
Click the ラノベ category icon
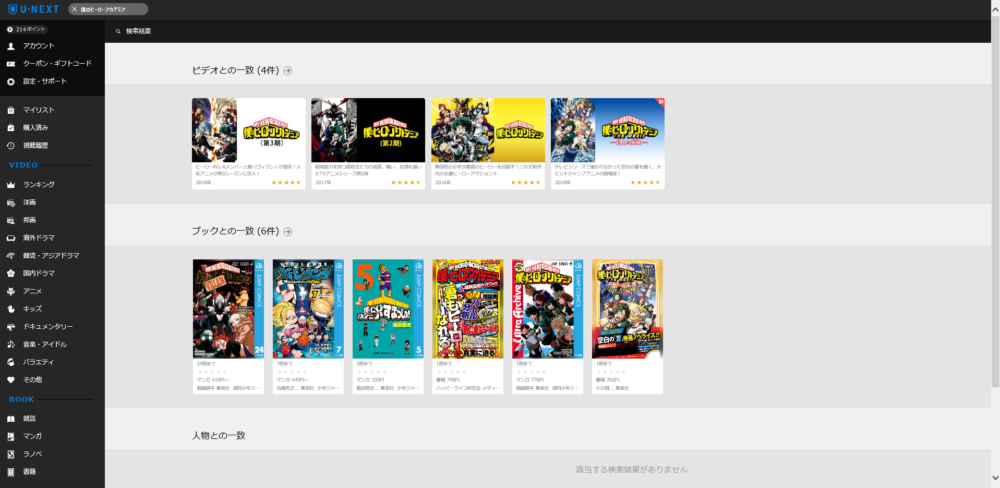(x=11, y=454)
